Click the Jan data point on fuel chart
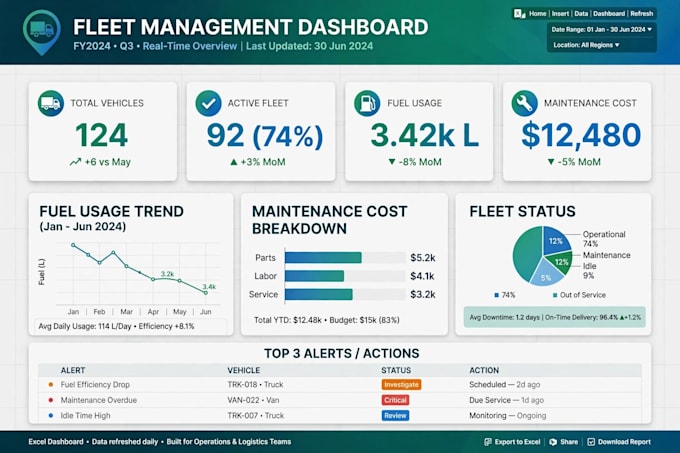The width and height of the screenshot is (680, 453). 73,245
